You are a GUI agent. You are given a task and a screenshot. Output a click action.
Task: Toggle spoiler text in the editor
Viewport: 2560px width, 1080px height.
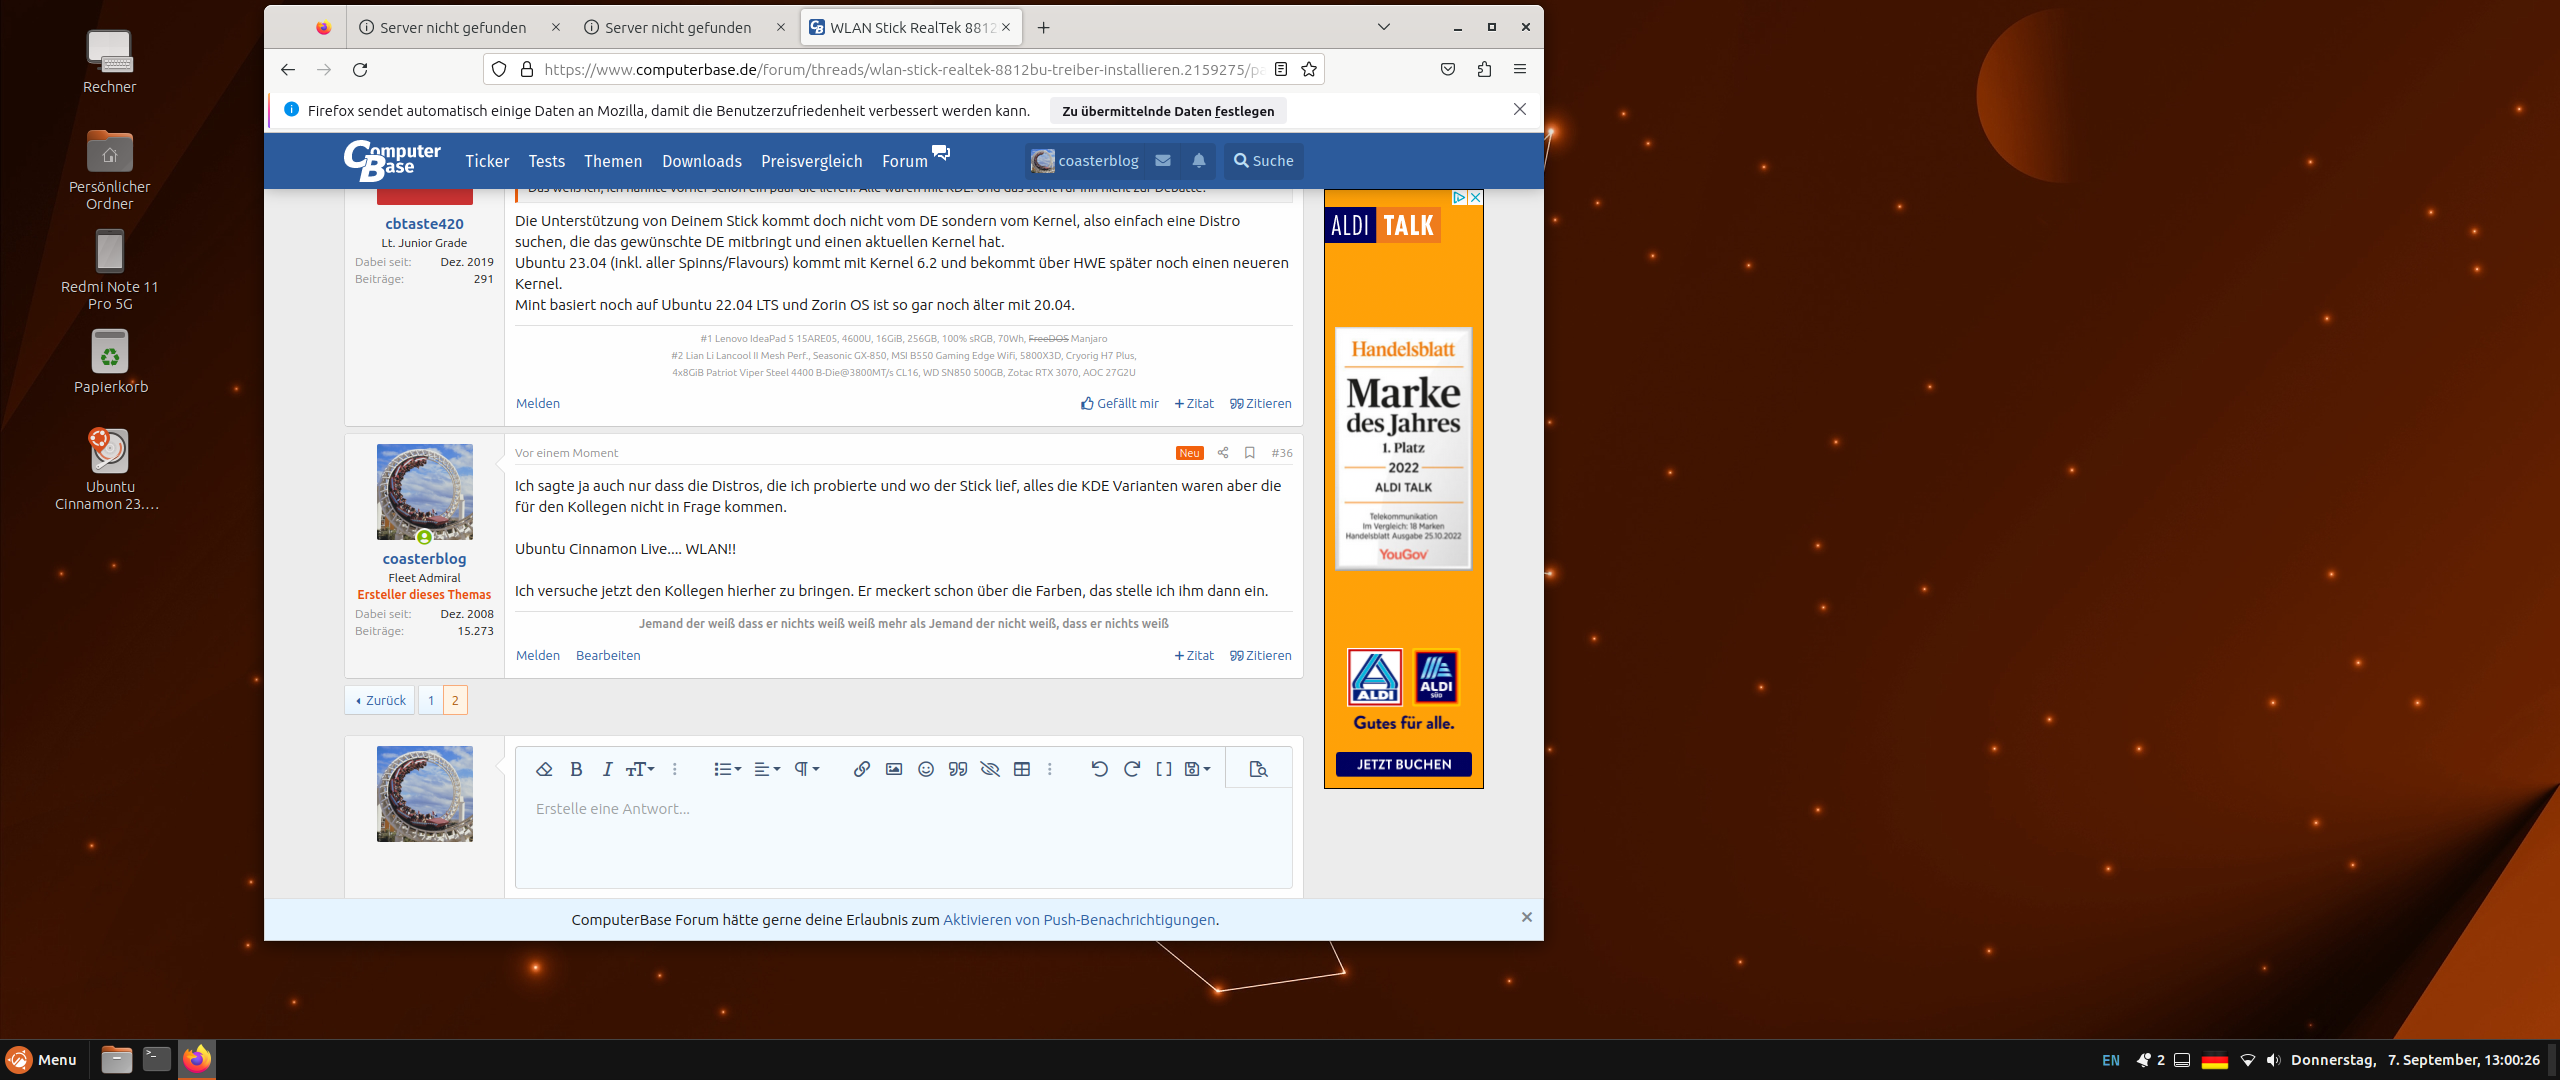(x=990, y=768)
